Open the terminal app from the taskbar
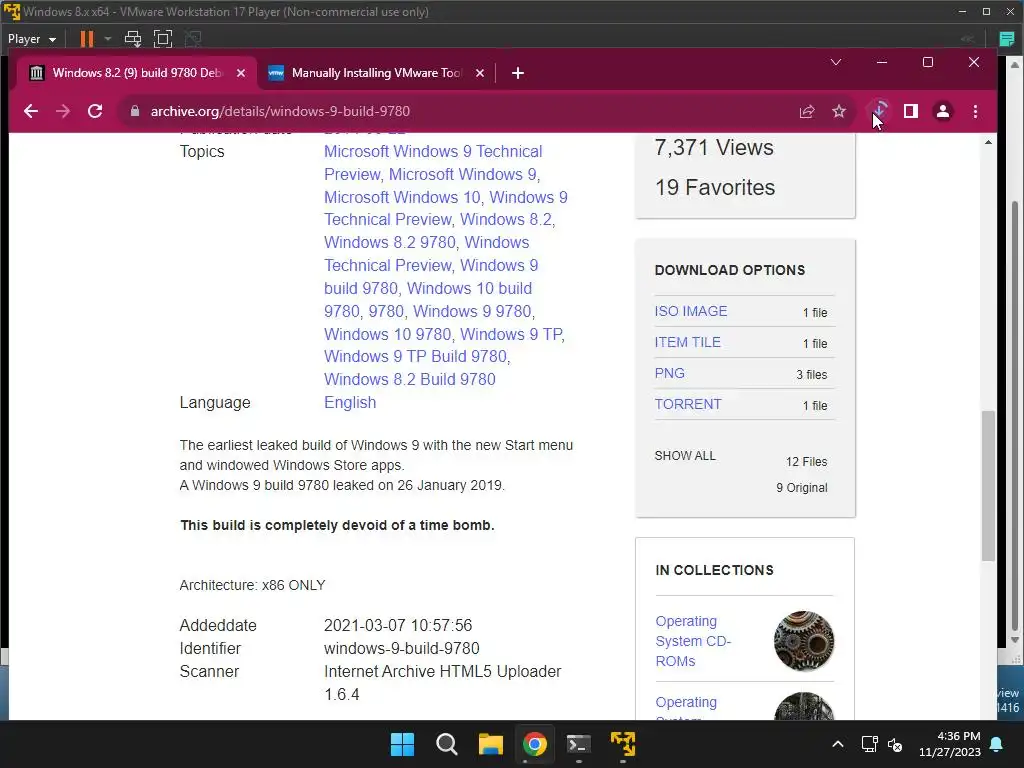Screen dimensions: 1024x768 (x=579, y=744)
